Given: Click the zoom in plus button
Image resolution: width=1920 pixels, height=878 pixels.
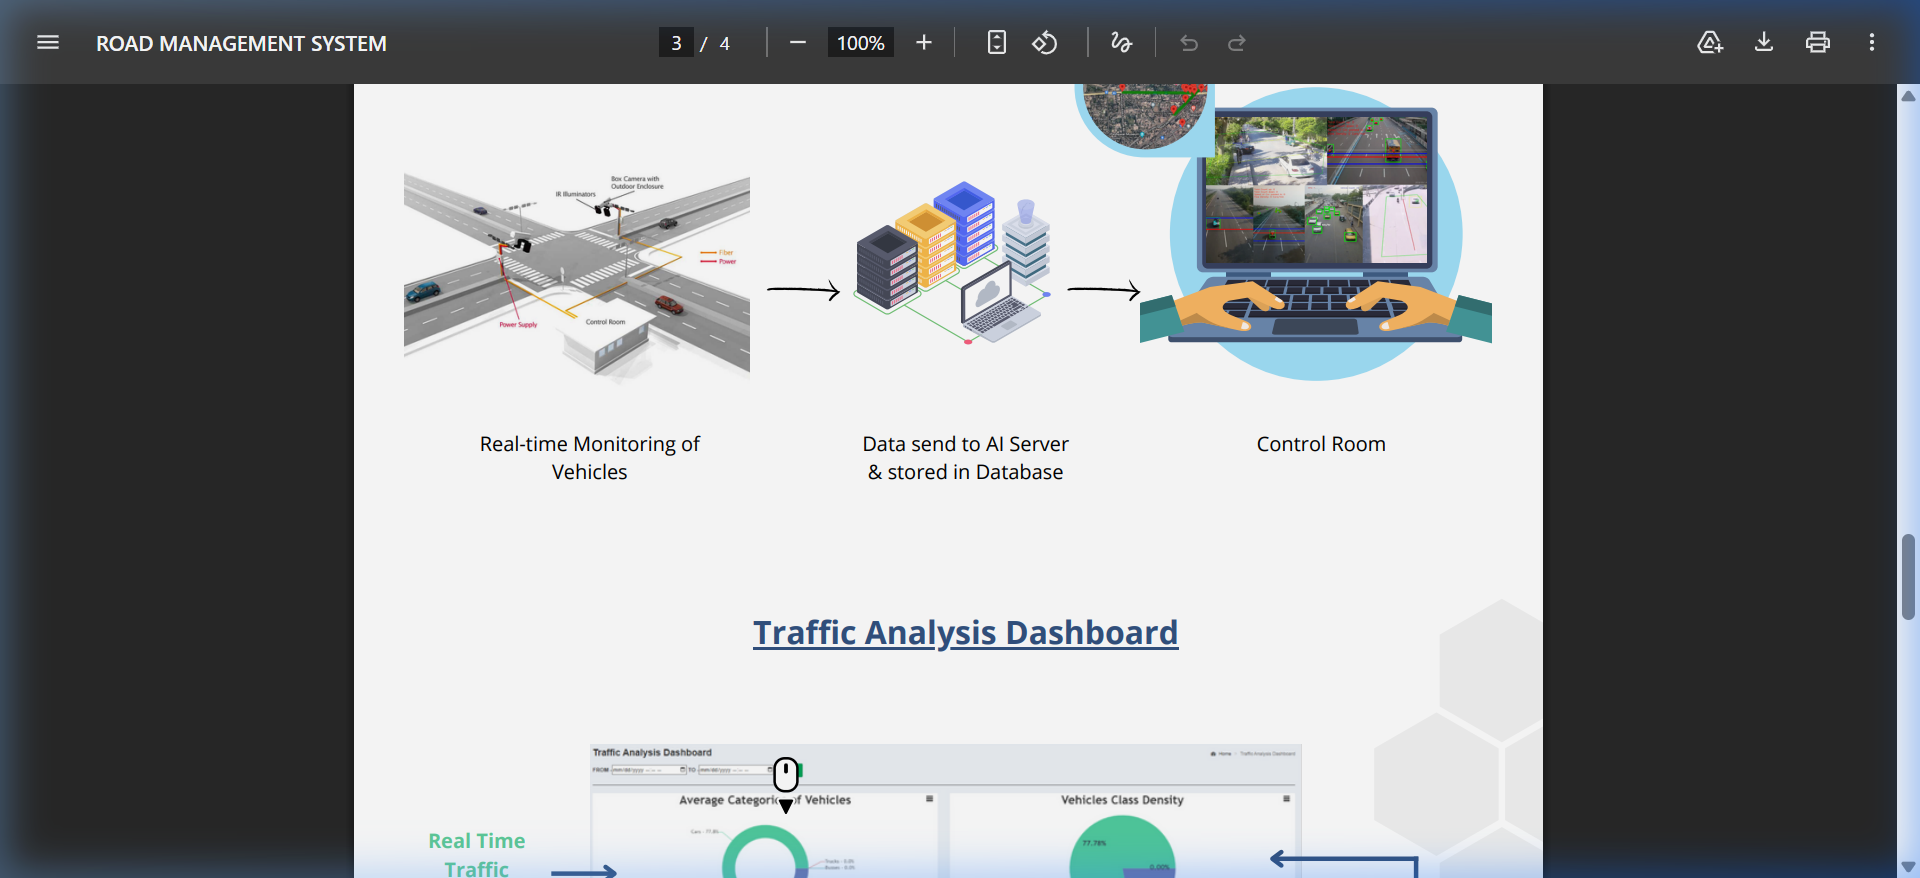Looking at the screenshot, I should tap(923, 42).
